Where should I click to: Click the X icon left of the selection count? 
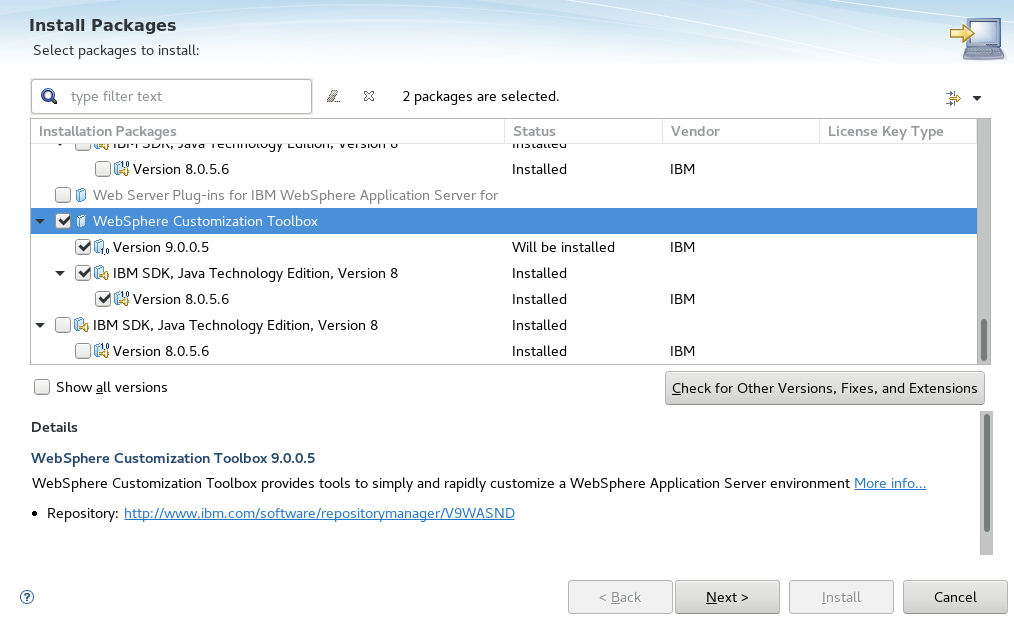point(369,96)
